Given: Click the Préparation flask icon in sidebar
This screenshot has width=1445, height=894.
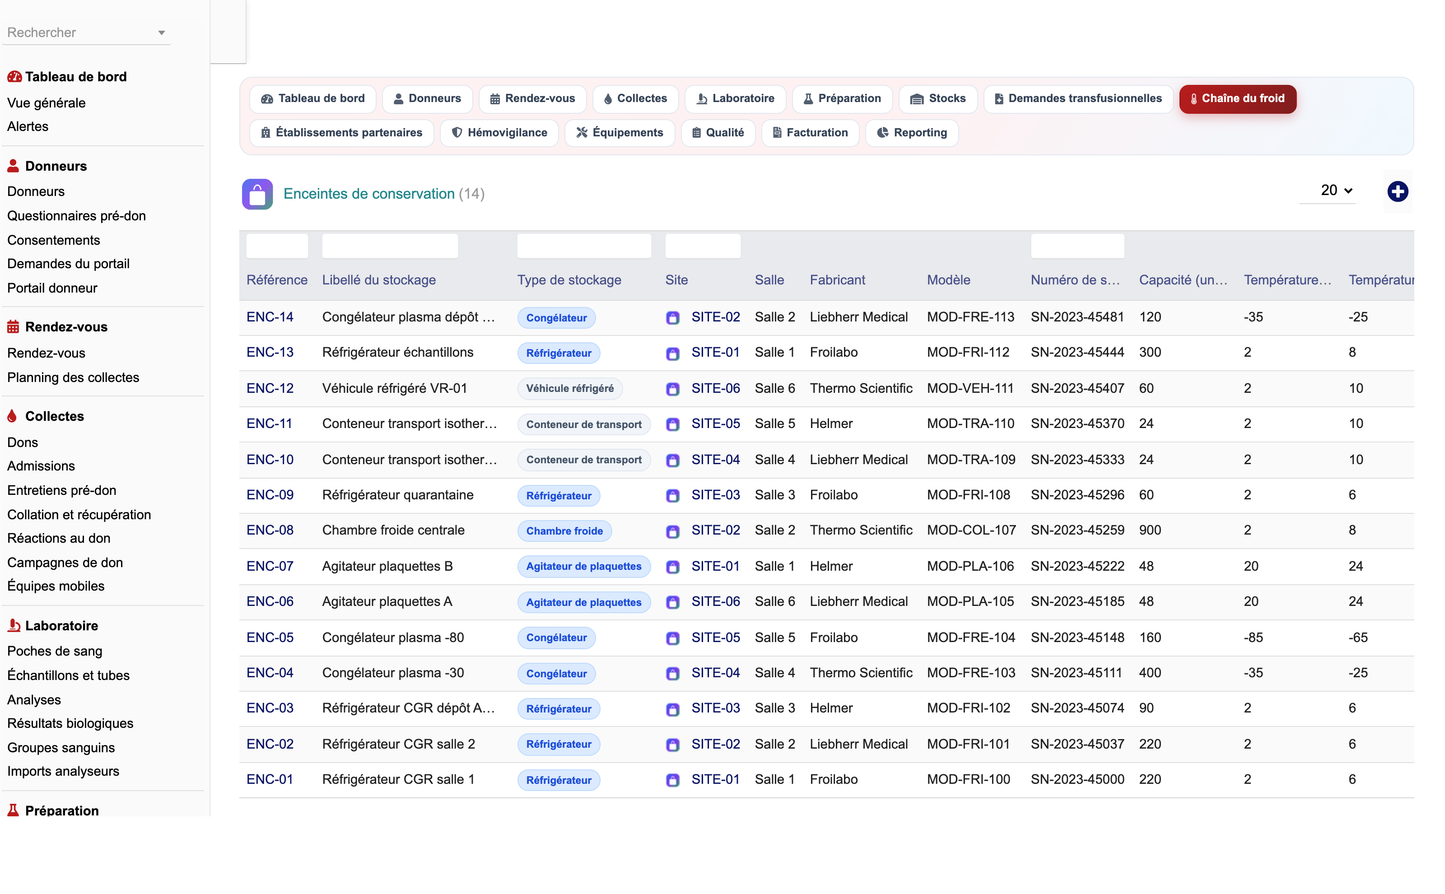Looking at the screenshot, I should 13,810.
